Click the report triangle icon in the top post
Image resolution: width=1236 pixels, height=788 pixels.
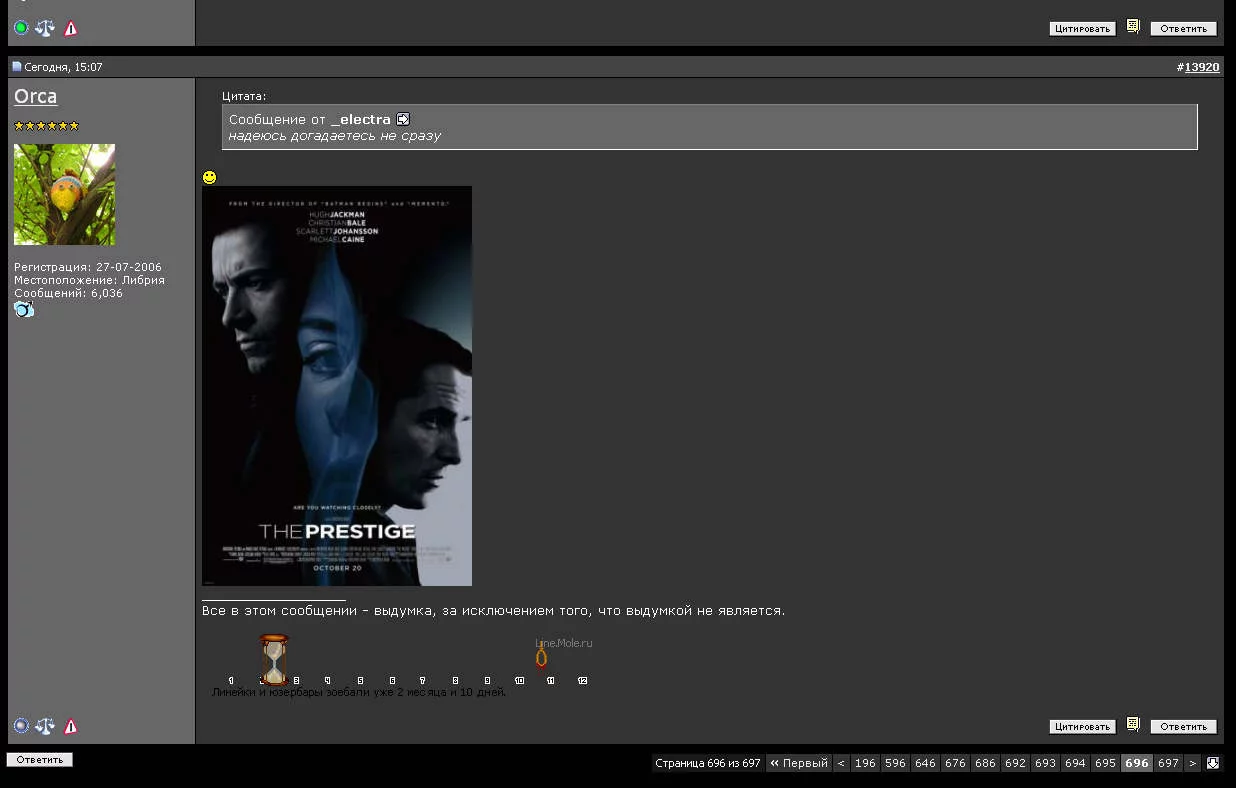point(71,28)
